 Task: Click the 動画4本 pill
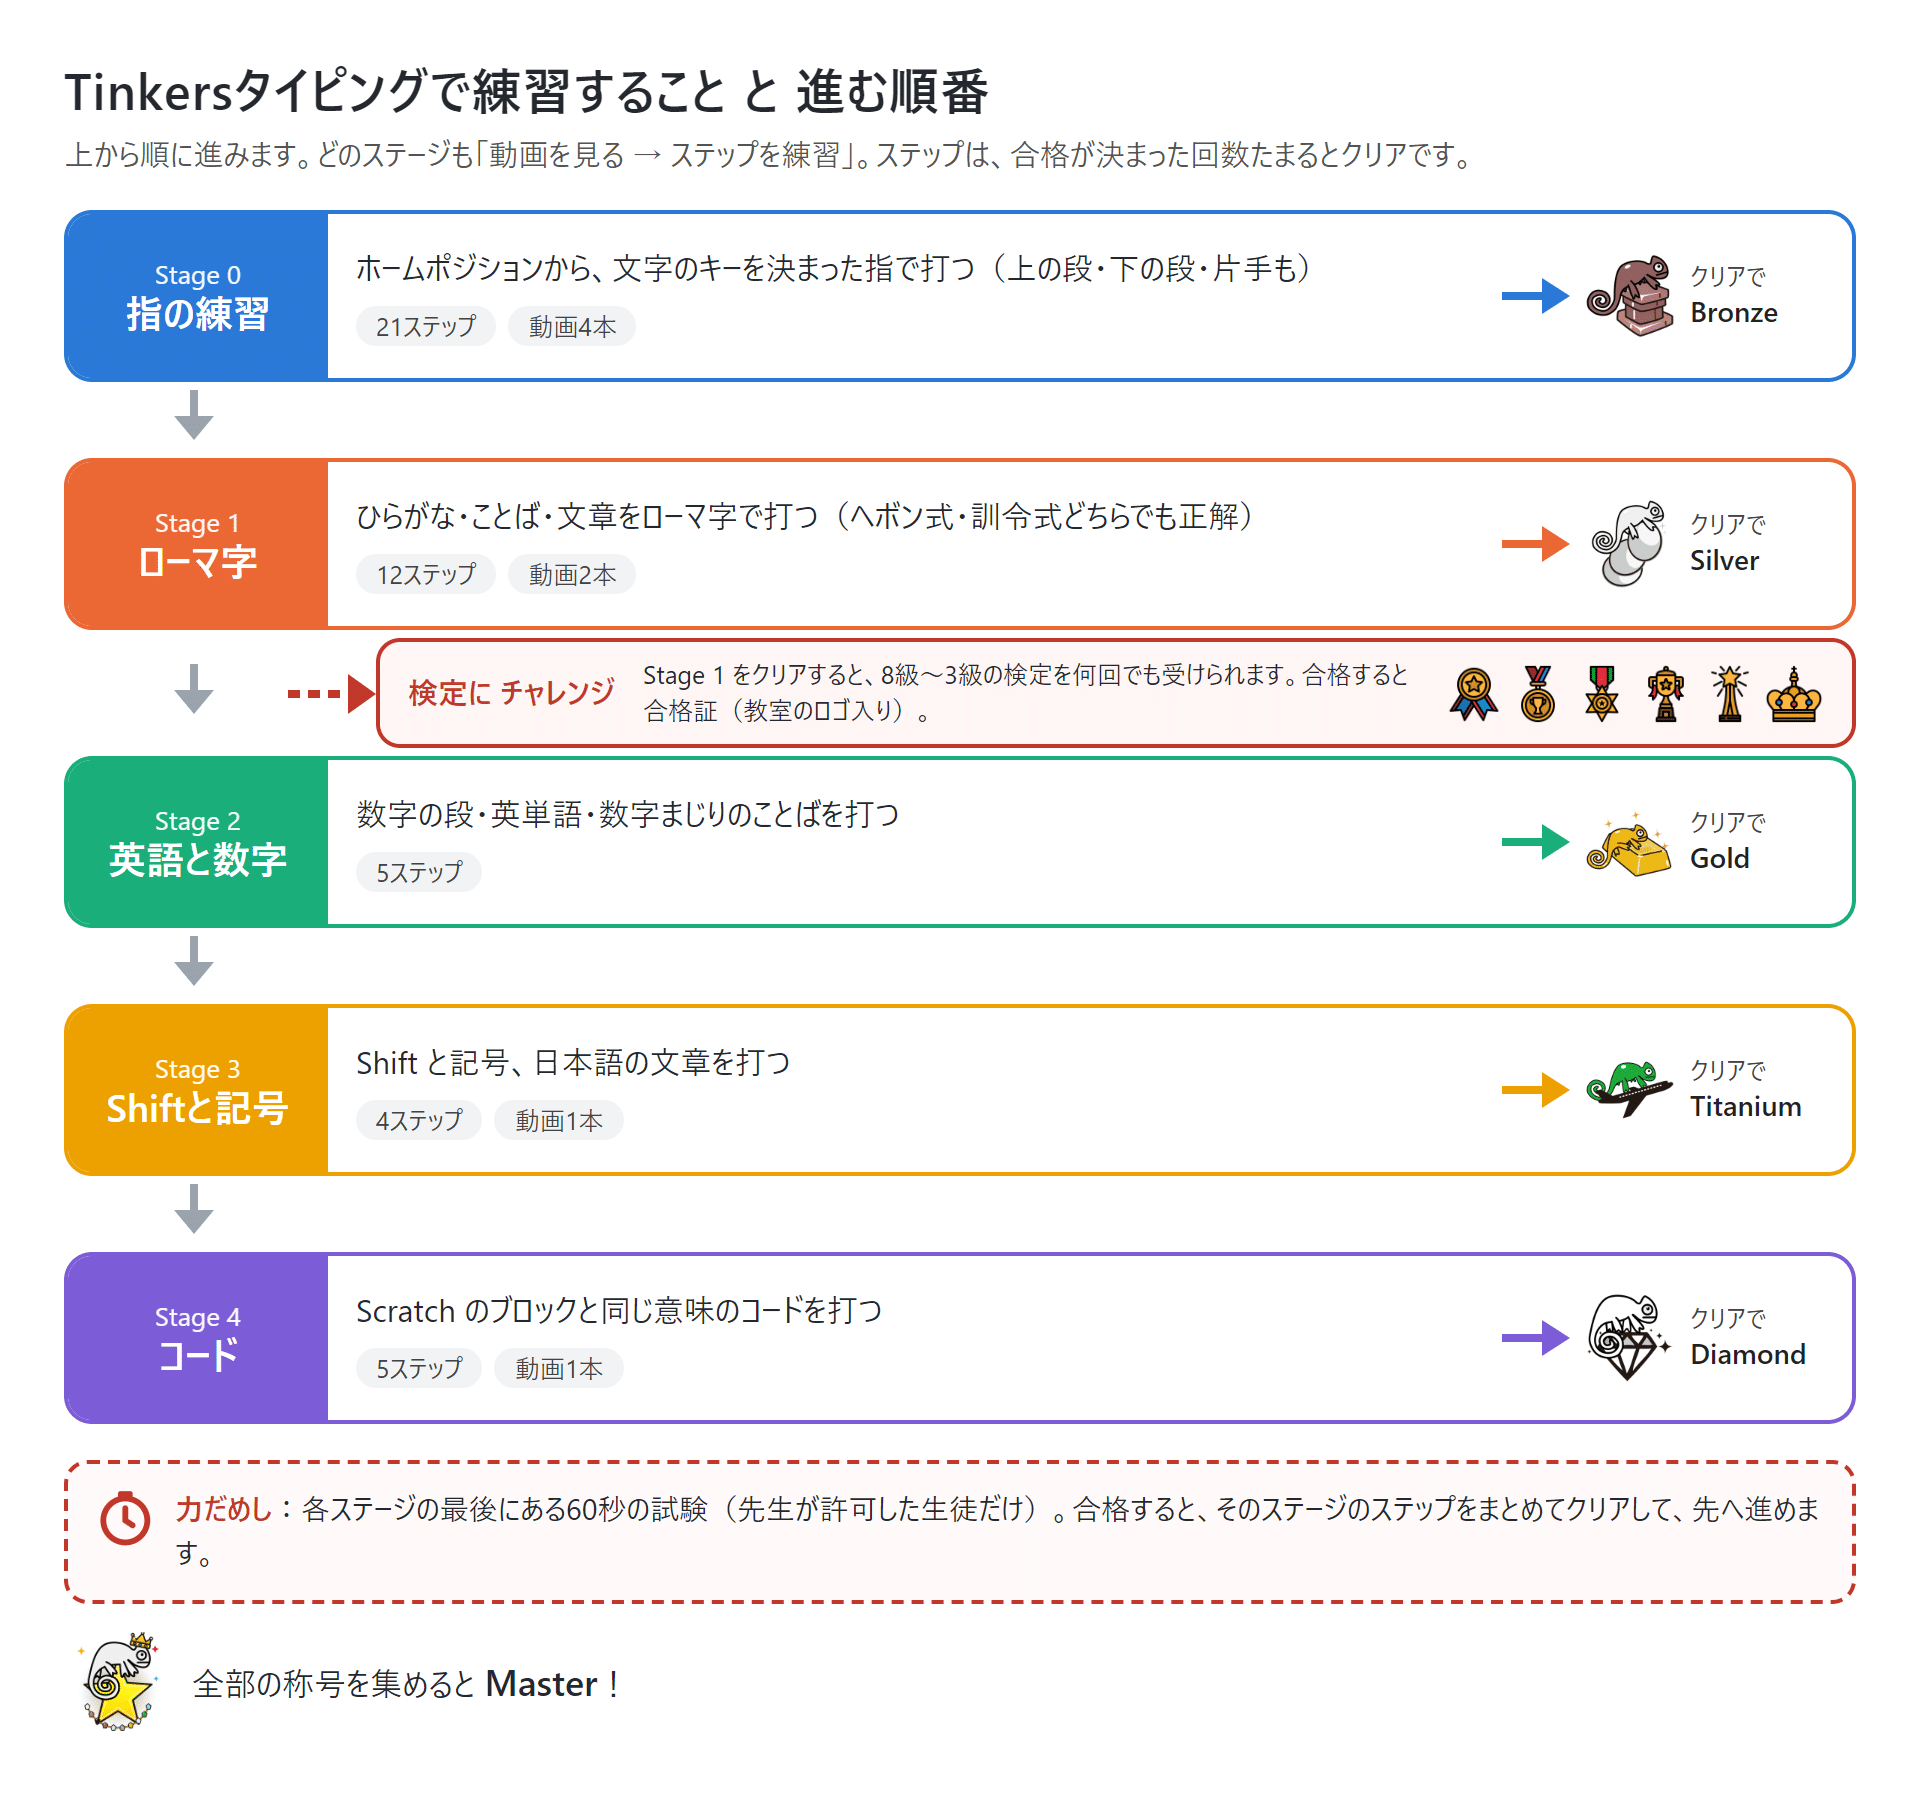(x=572, y=326)
